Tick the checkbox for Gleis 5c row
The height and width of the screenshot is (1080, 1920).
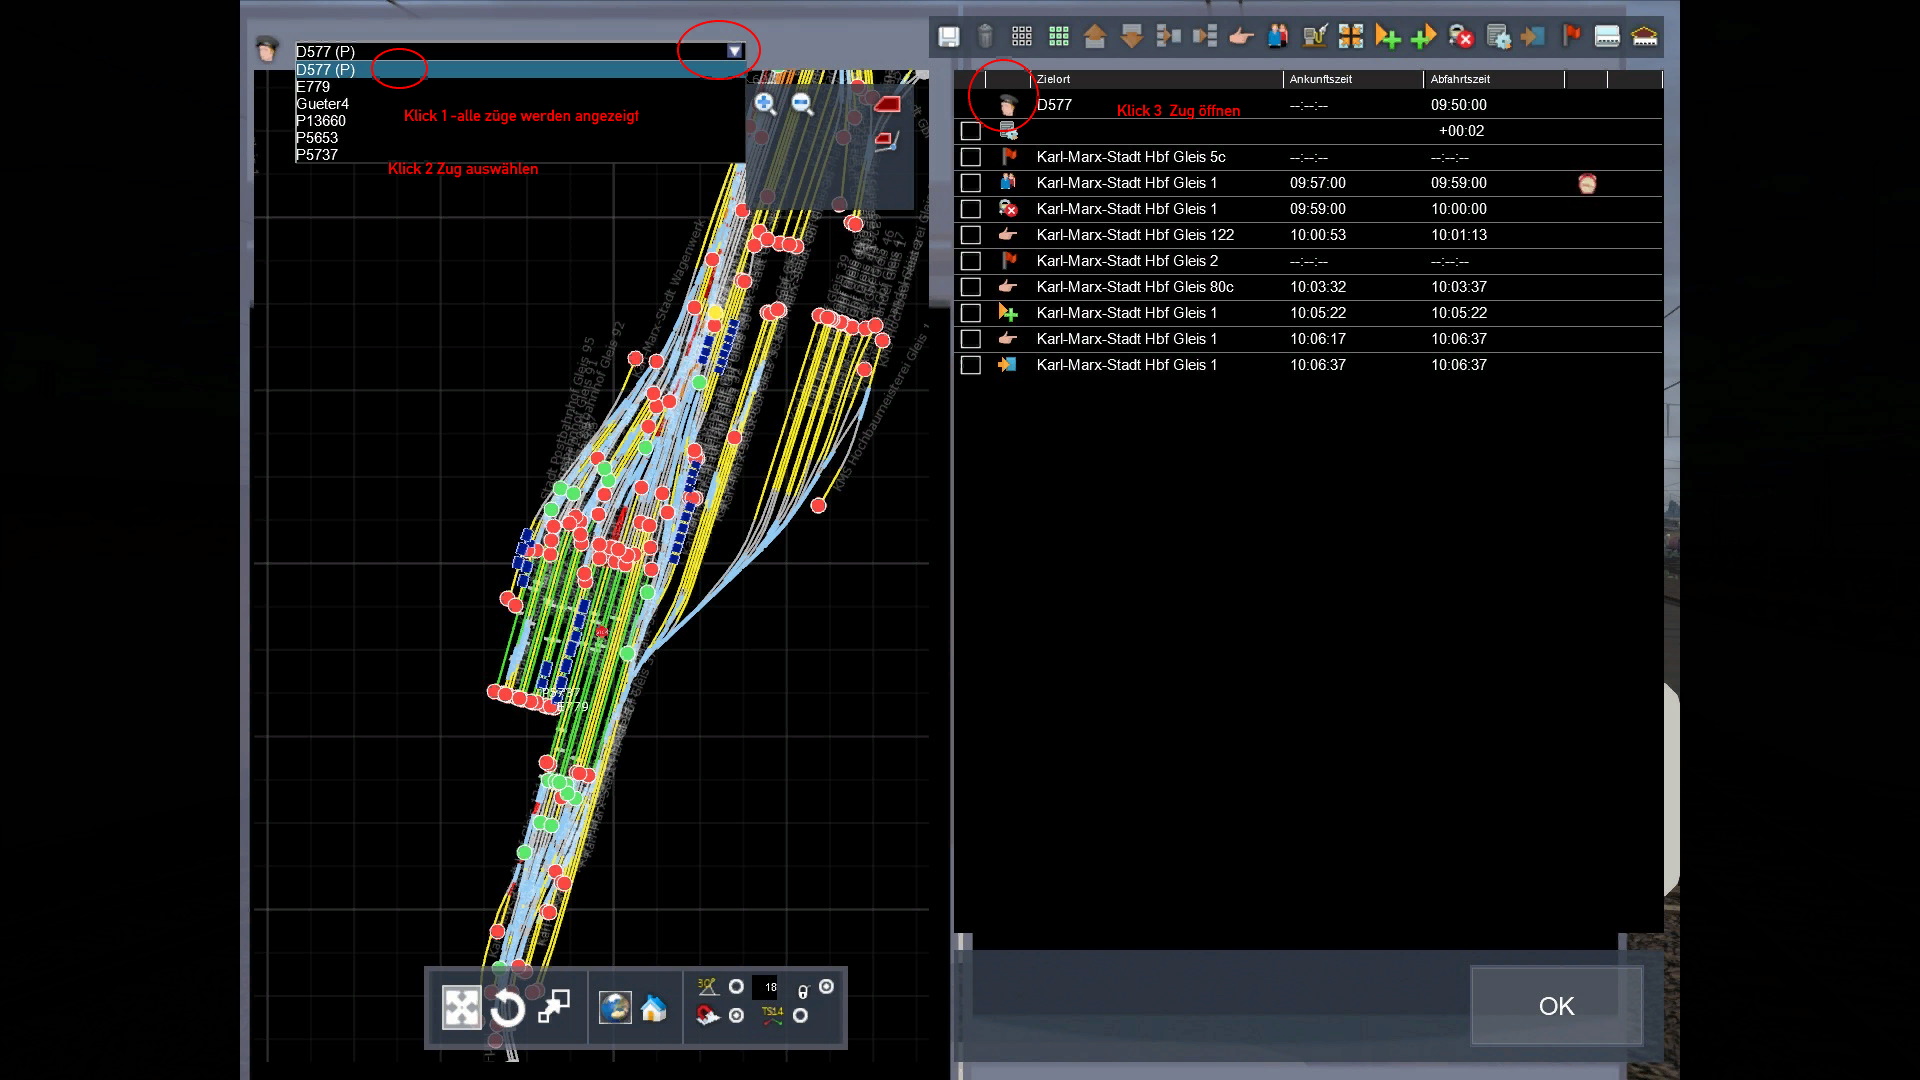point(970,157)
